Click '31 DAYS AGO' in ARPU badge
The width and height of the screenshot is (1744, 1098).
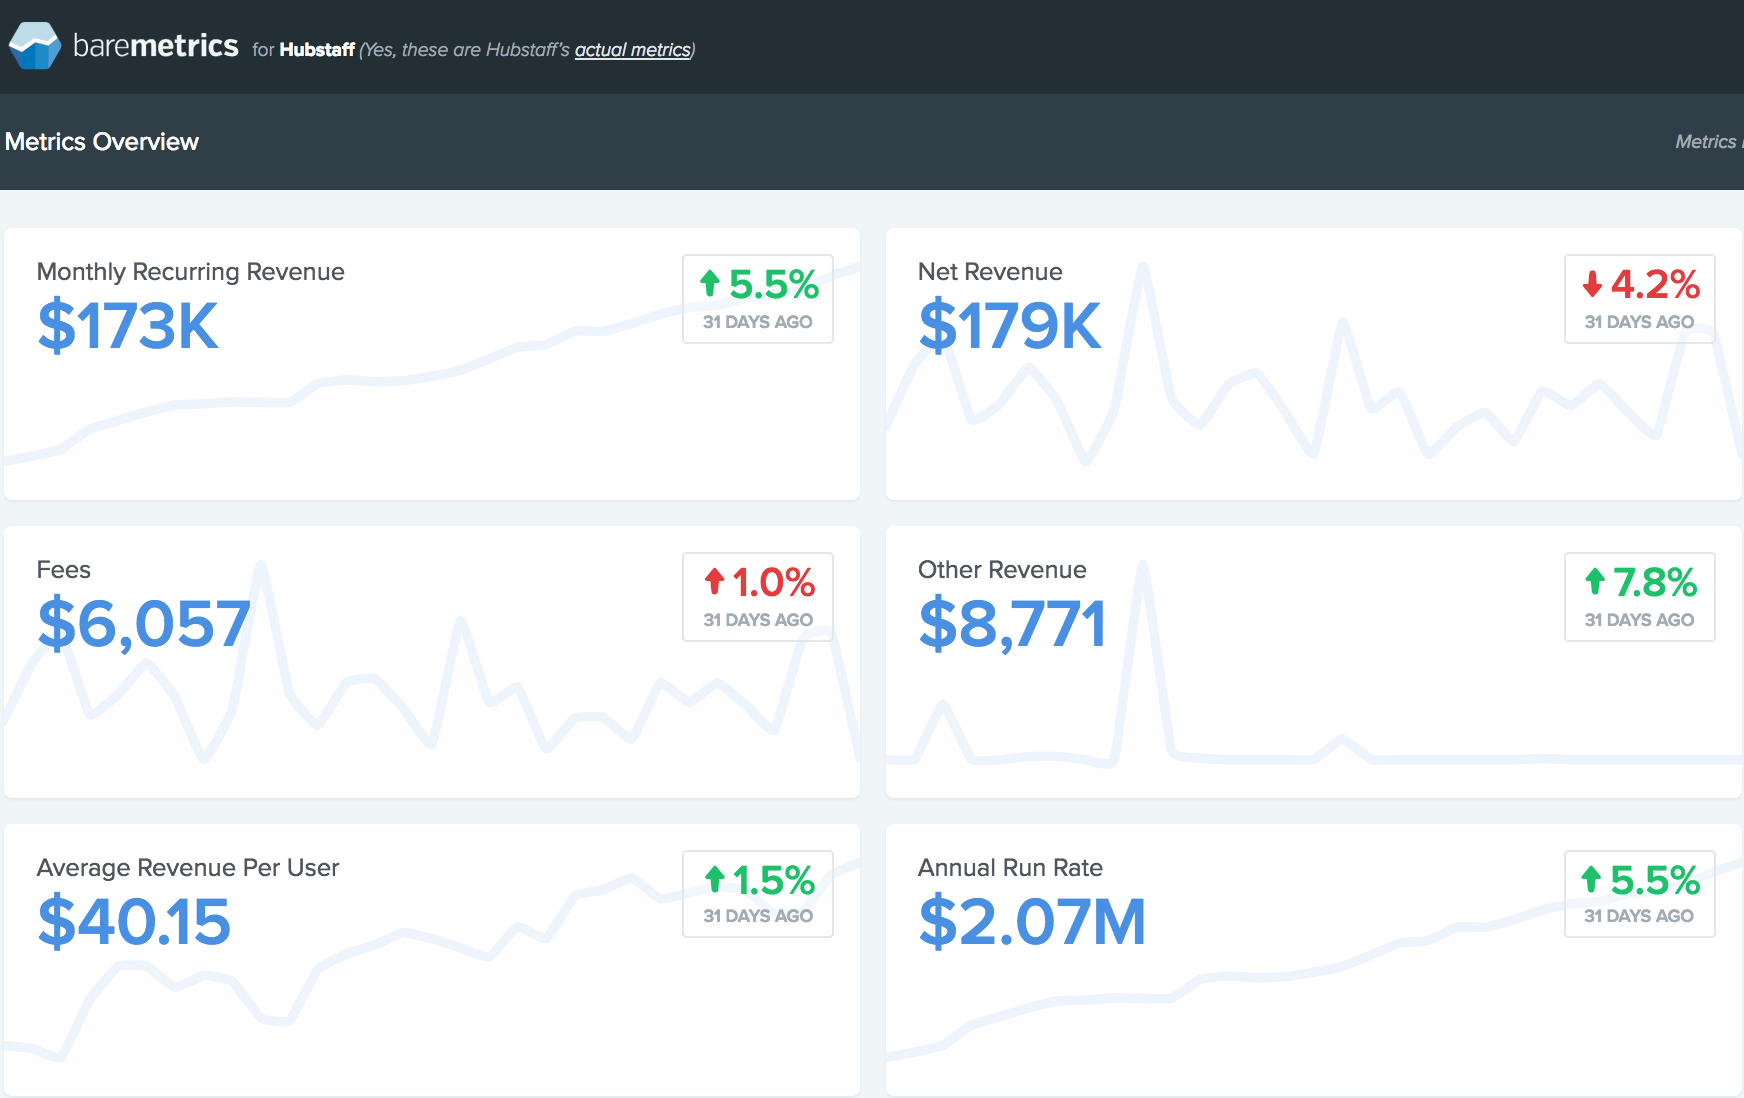[758, 916]
